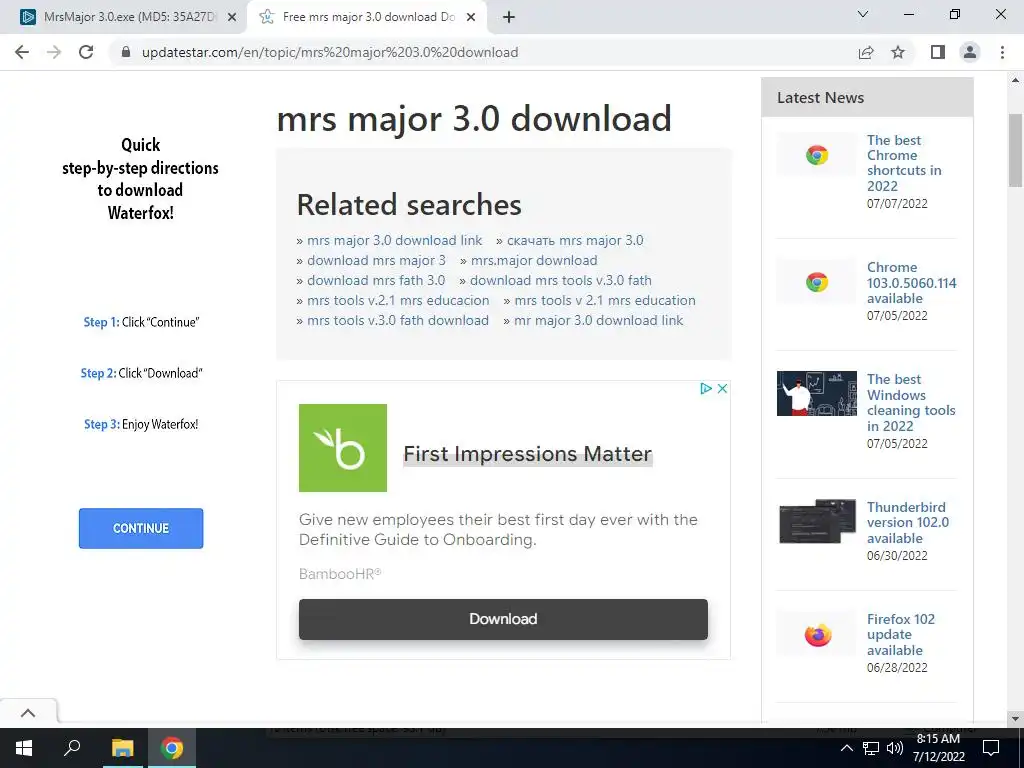Click the forward navigation arrow
This screenshot has height=768, width=1024.
[54, 52]
